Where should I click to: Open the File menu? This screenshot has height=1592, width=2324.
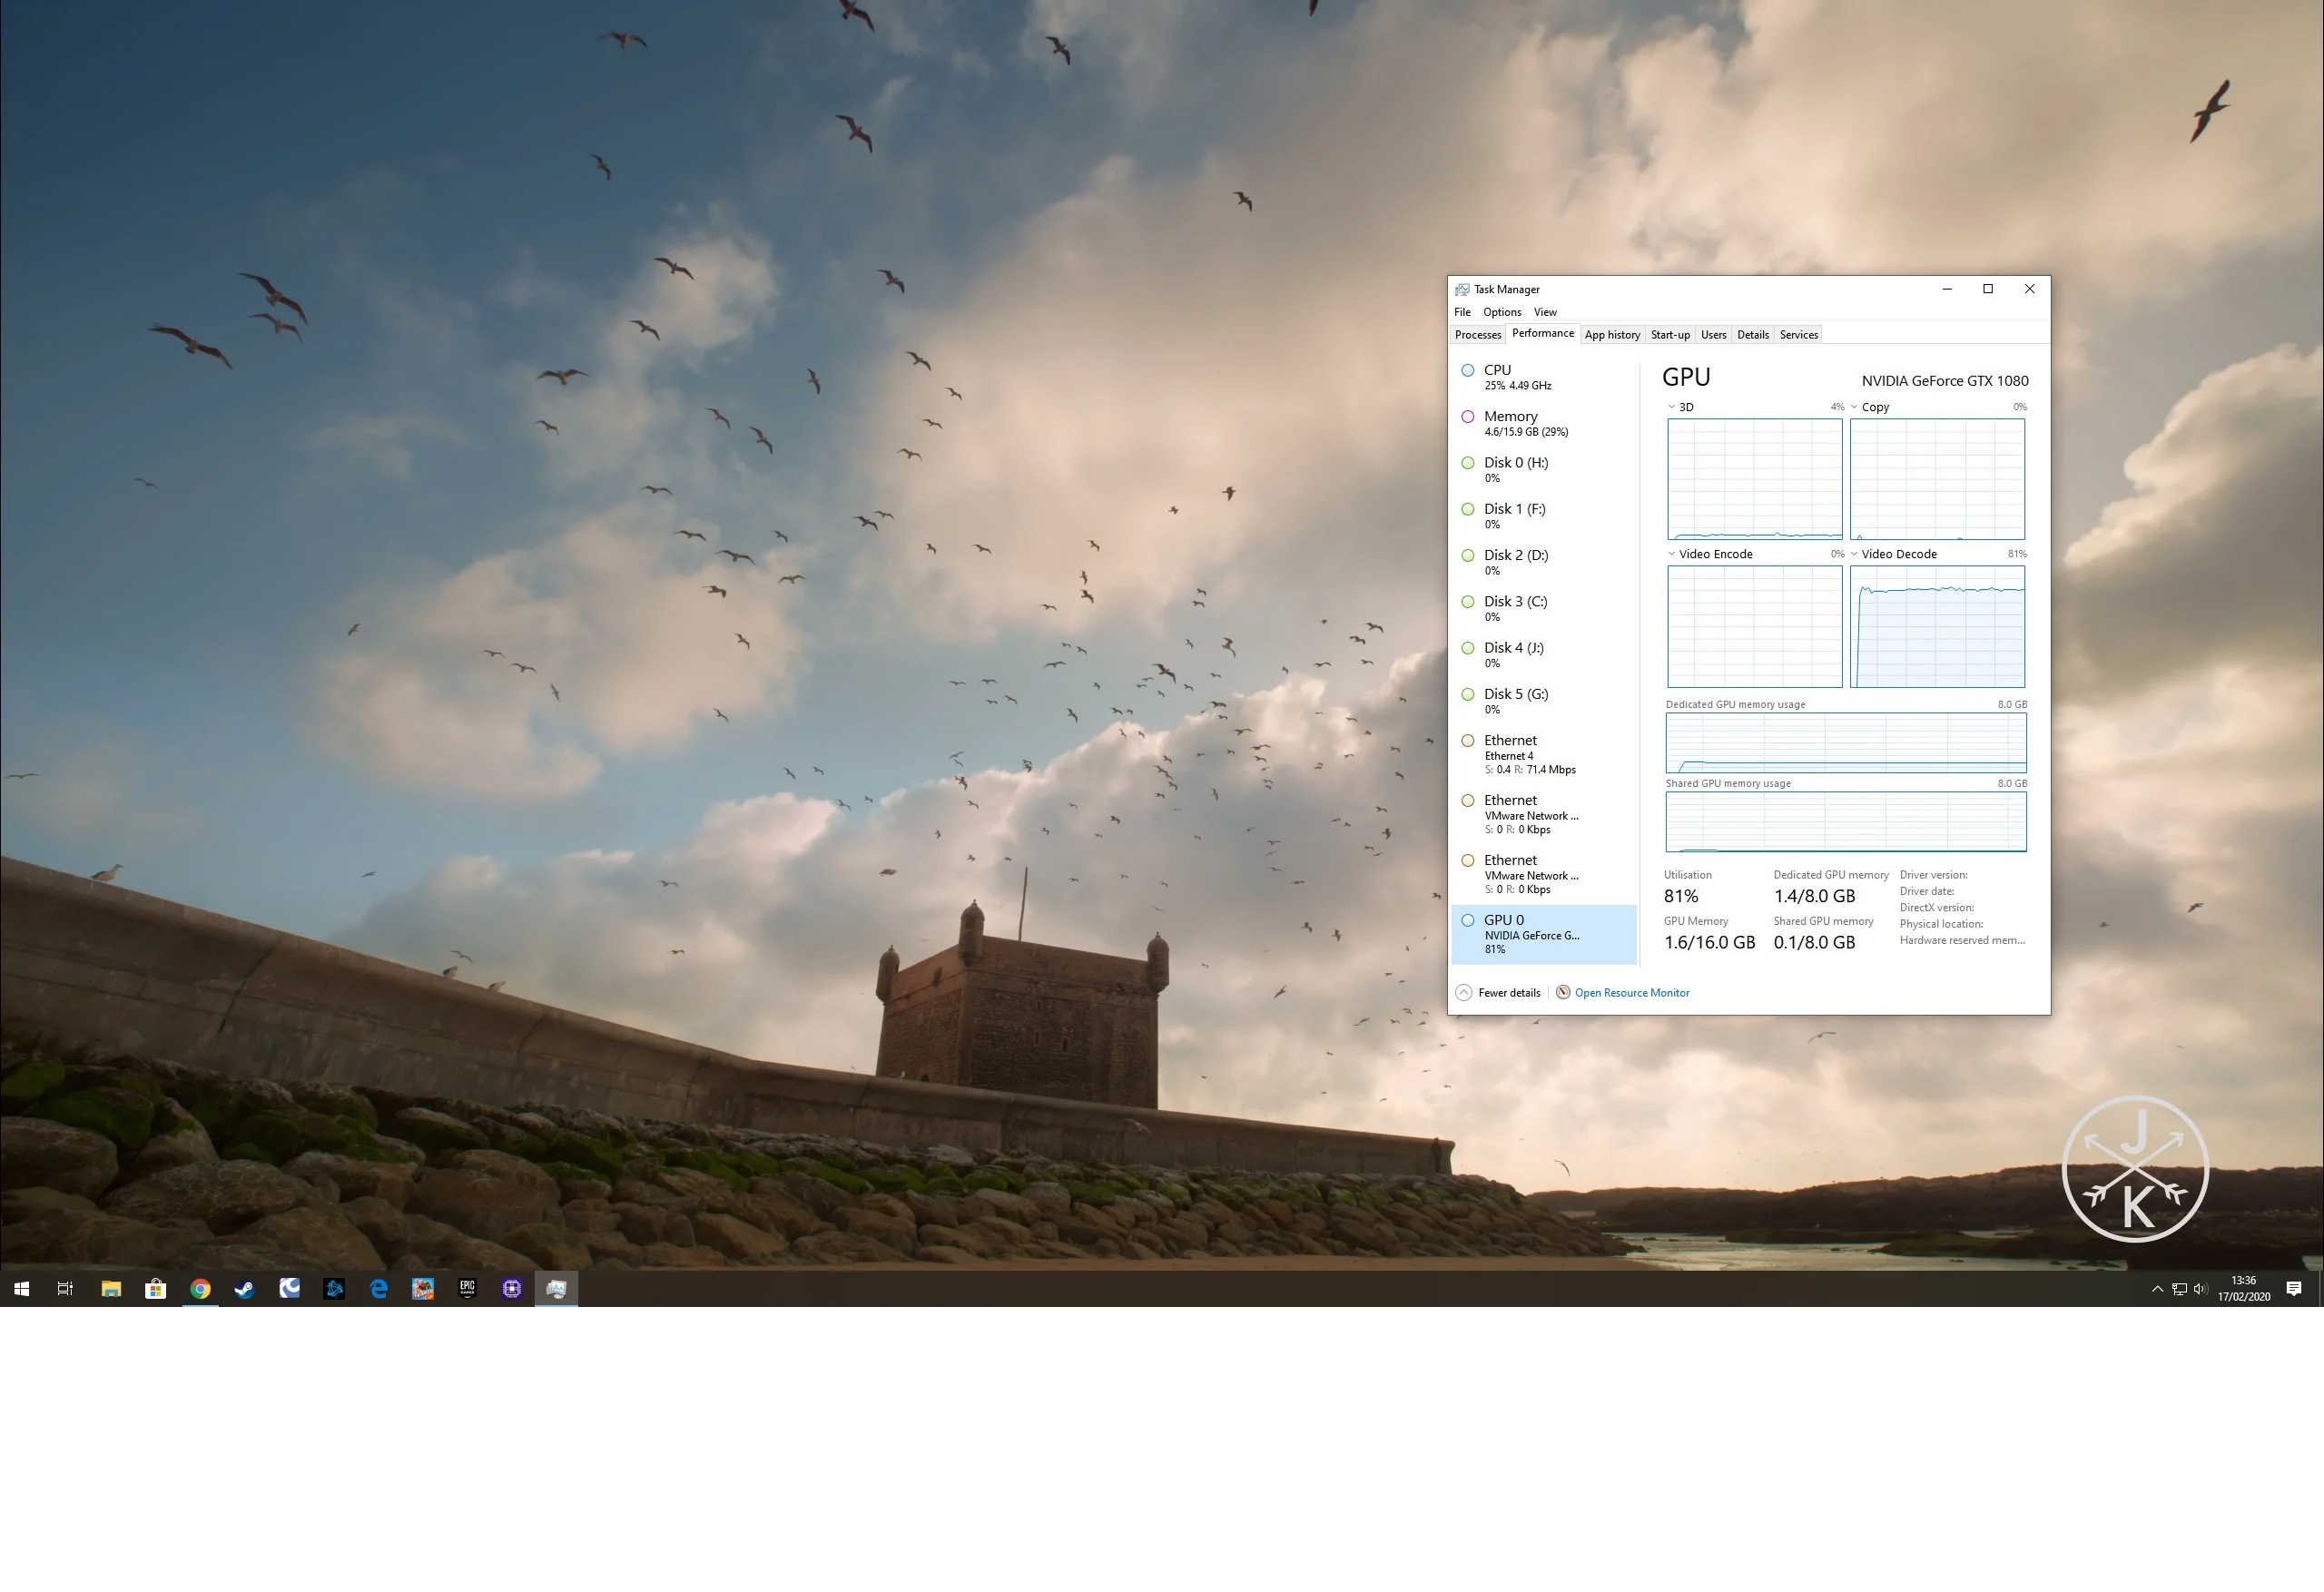1462,312
